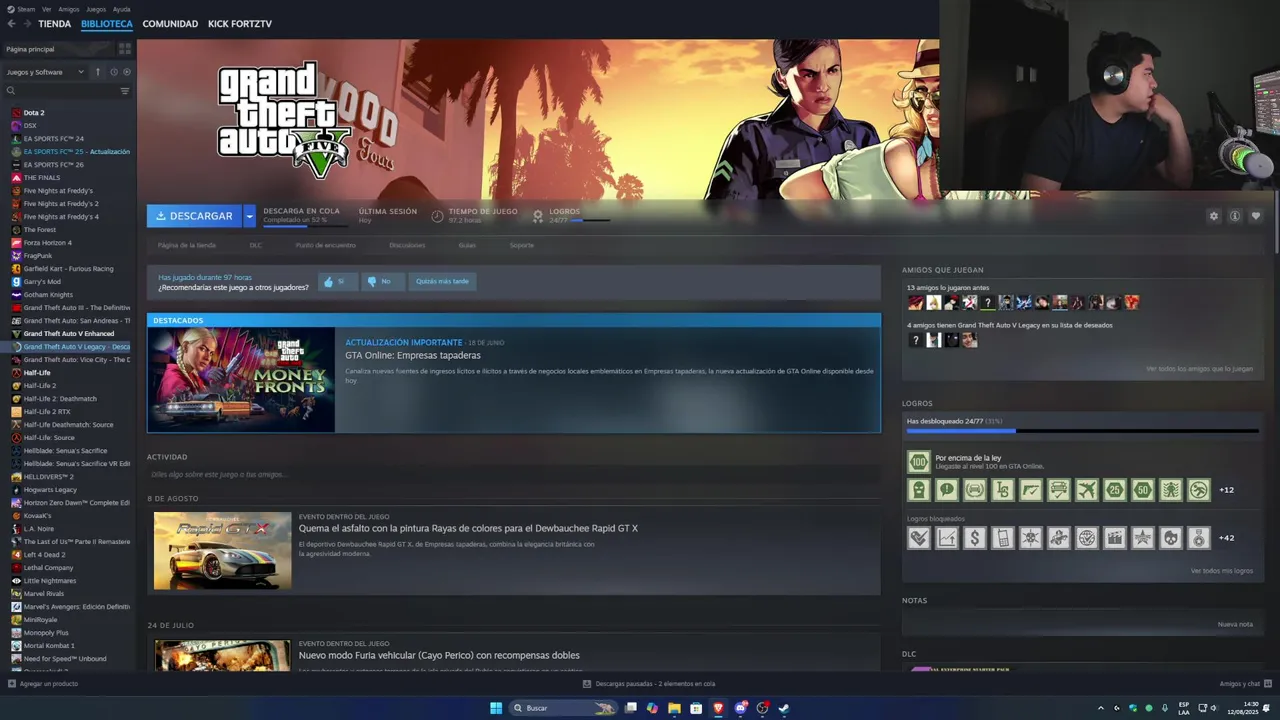Open the Money Fronts featured thumbnail
The image size is (1280, 720).
click(x=241, y=380)
